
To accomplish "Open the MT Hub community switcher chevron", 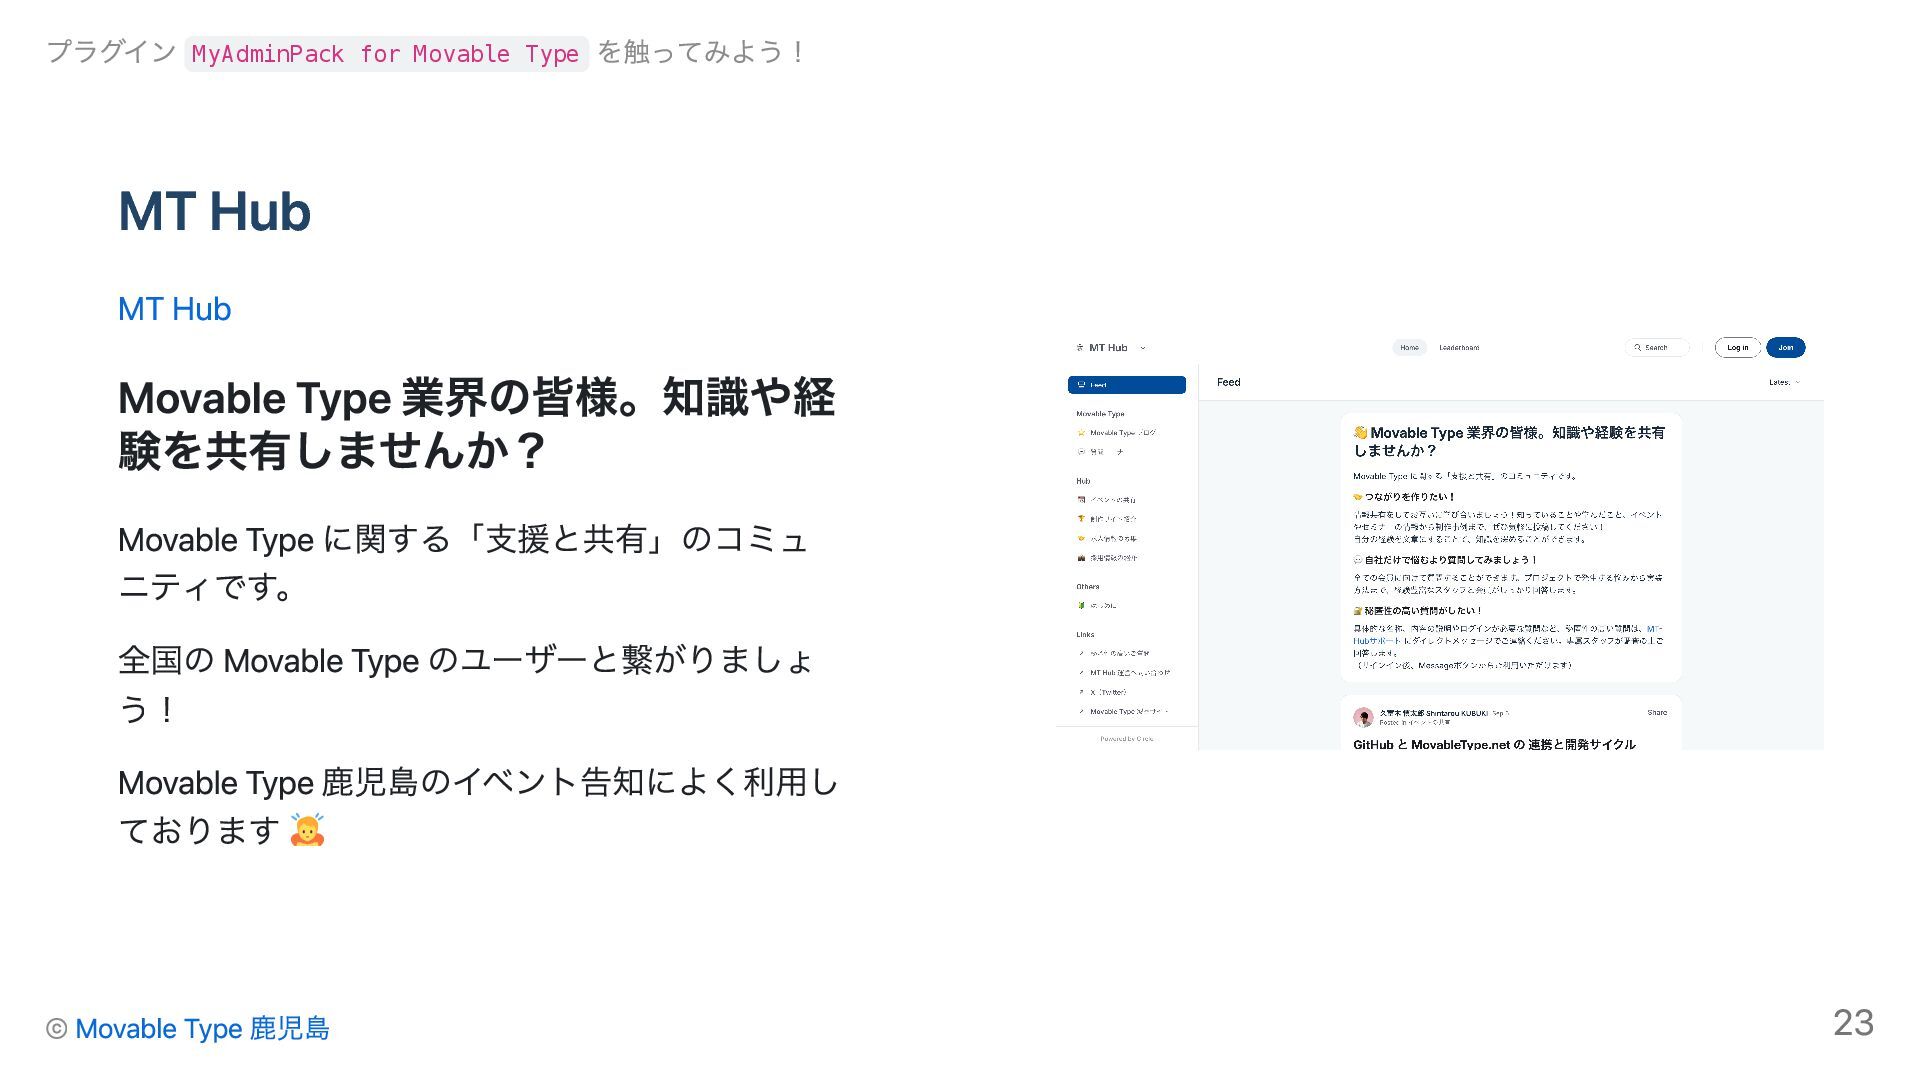I will point(1143,348).
